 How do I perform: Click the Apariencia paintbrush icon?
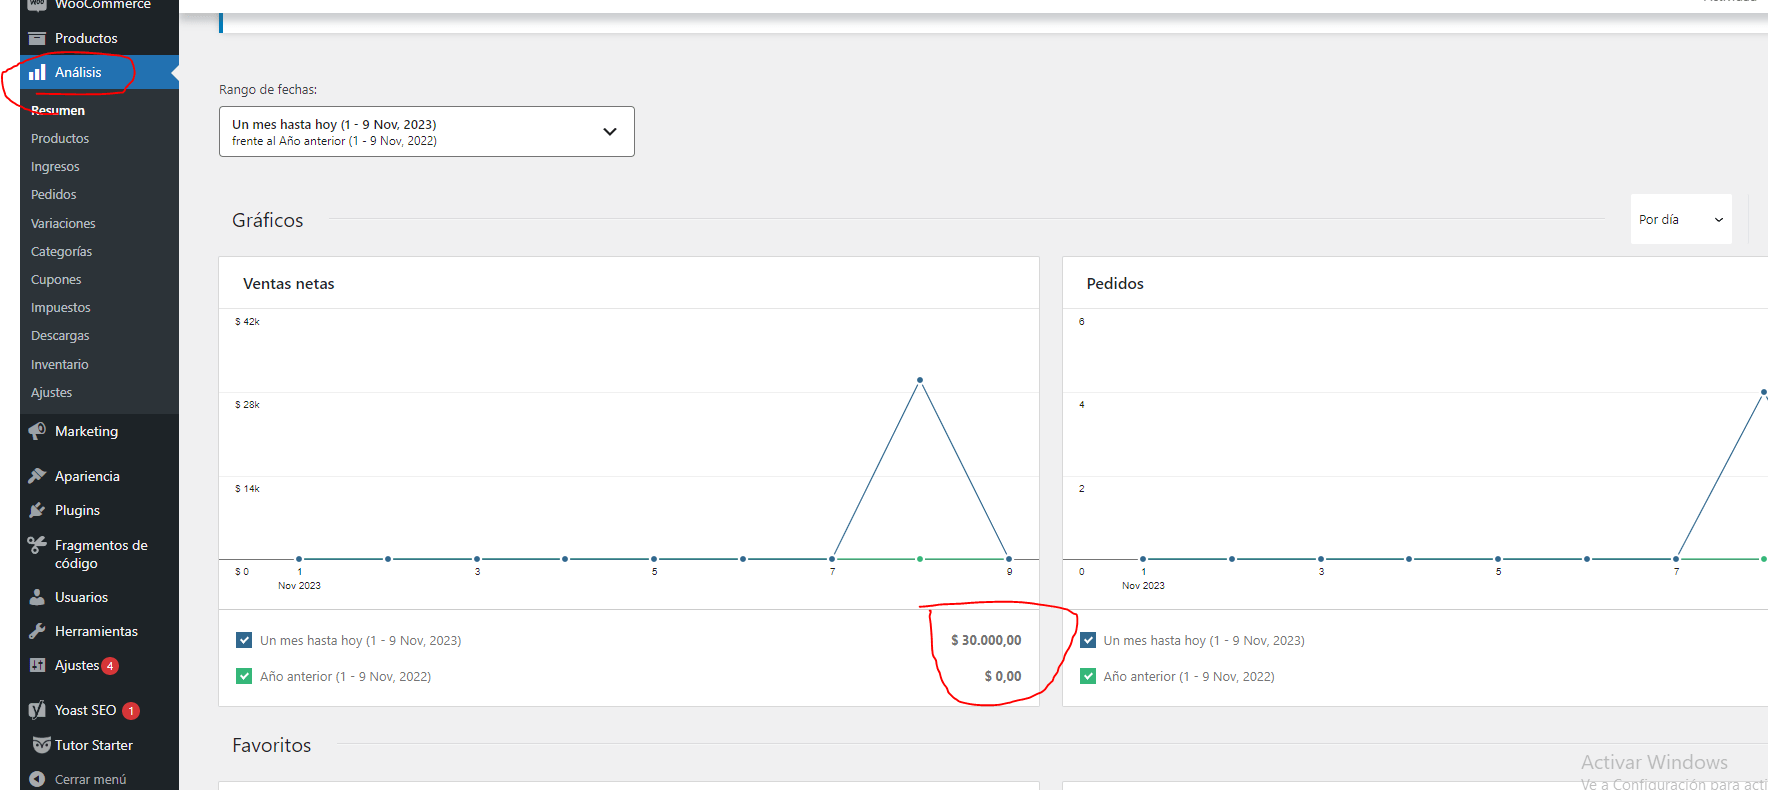(37, 476)
